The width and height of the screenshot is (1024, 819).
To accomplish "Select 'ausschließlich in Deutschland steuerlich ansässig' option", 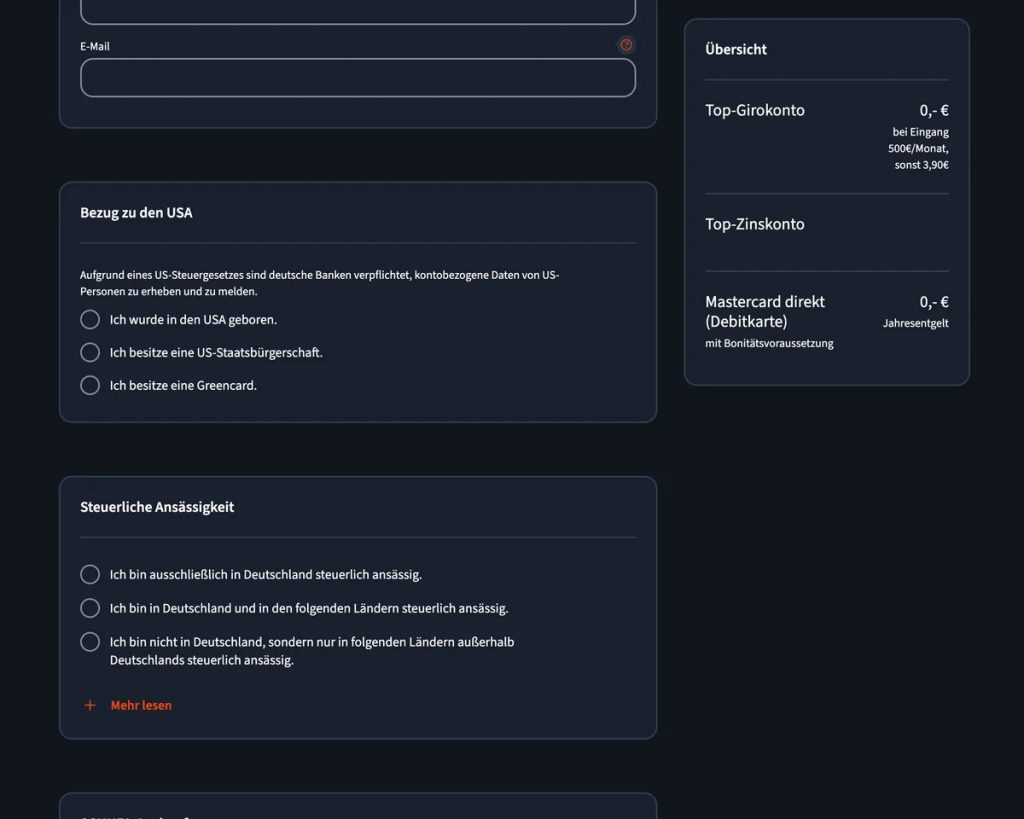I will pyautogui.click(x=90, y=575).
